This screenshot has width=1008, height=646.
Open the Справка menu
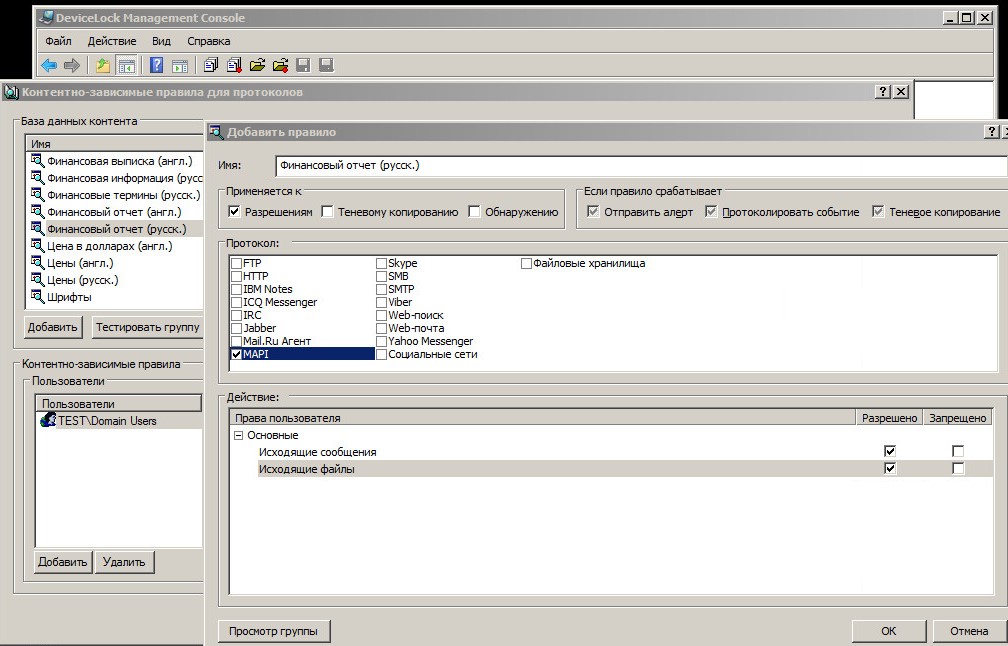(x=208, y=41)
